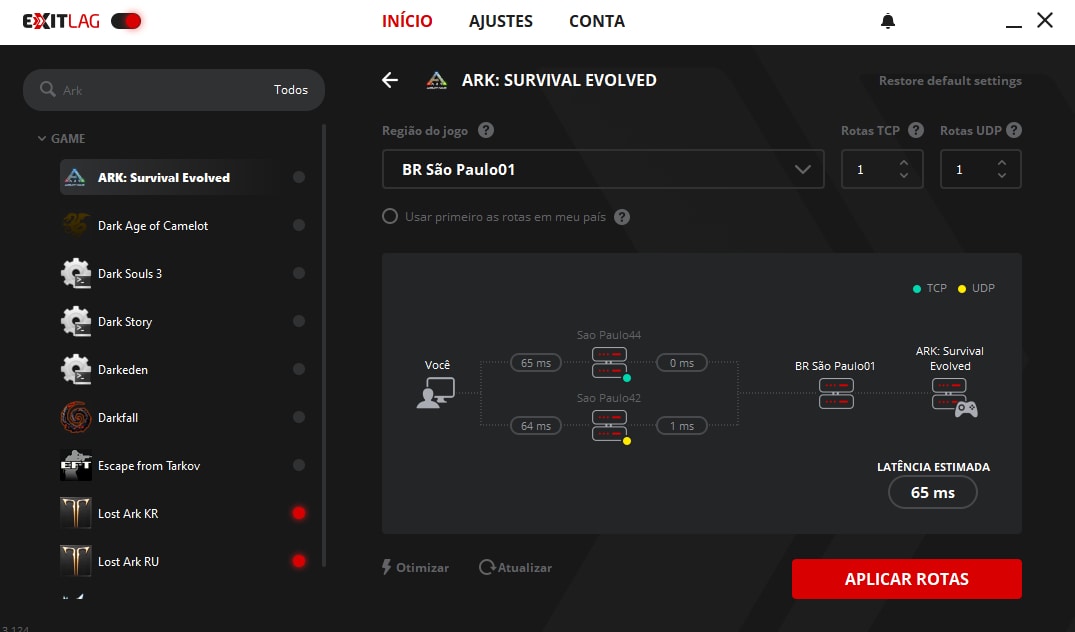Image resolution: width=1075 pixels, height=632 pixels.
Task: Collapse the GAME category in sidebar
Action: tap(42, 139)
